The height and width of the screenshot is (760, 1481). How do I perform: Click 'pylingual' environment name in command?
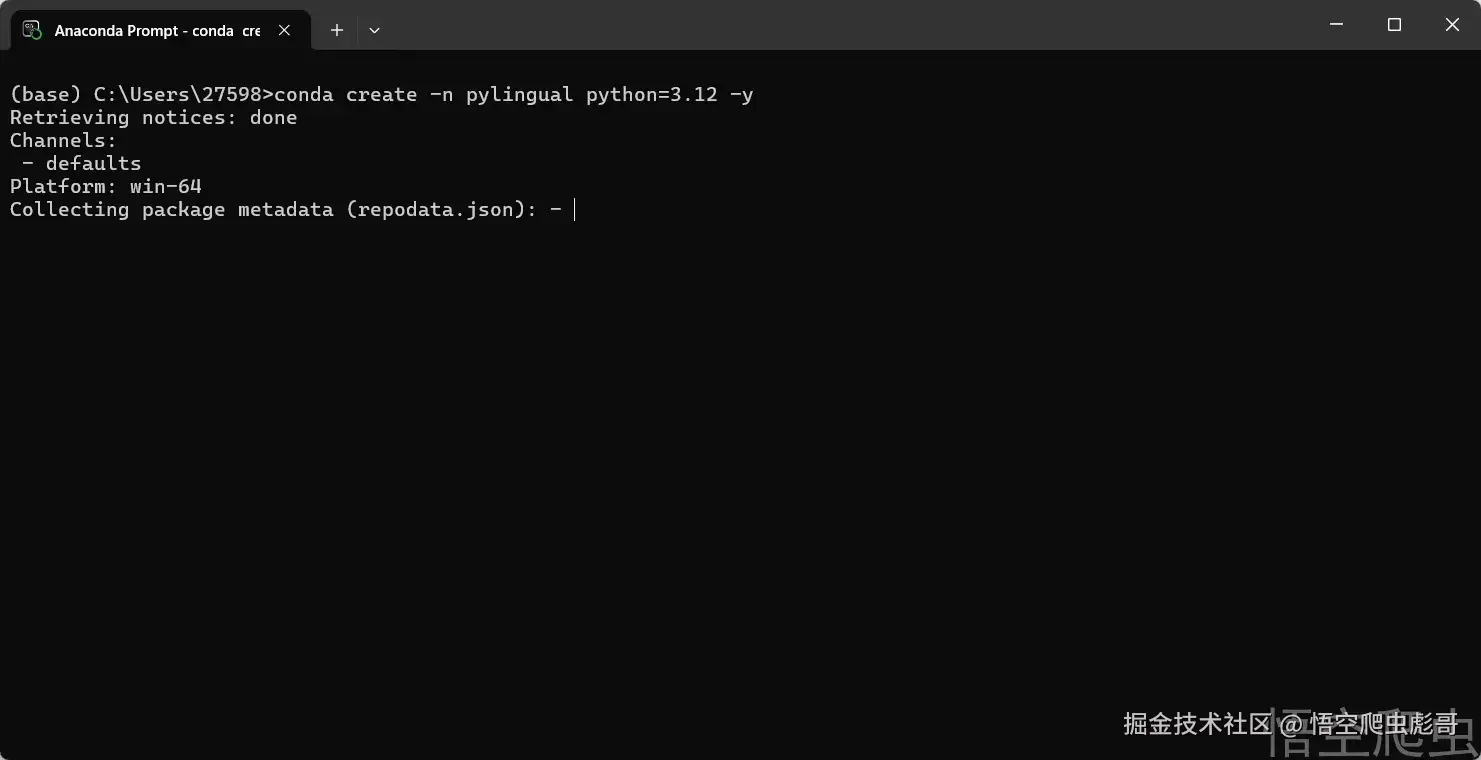tap(519, 95)
